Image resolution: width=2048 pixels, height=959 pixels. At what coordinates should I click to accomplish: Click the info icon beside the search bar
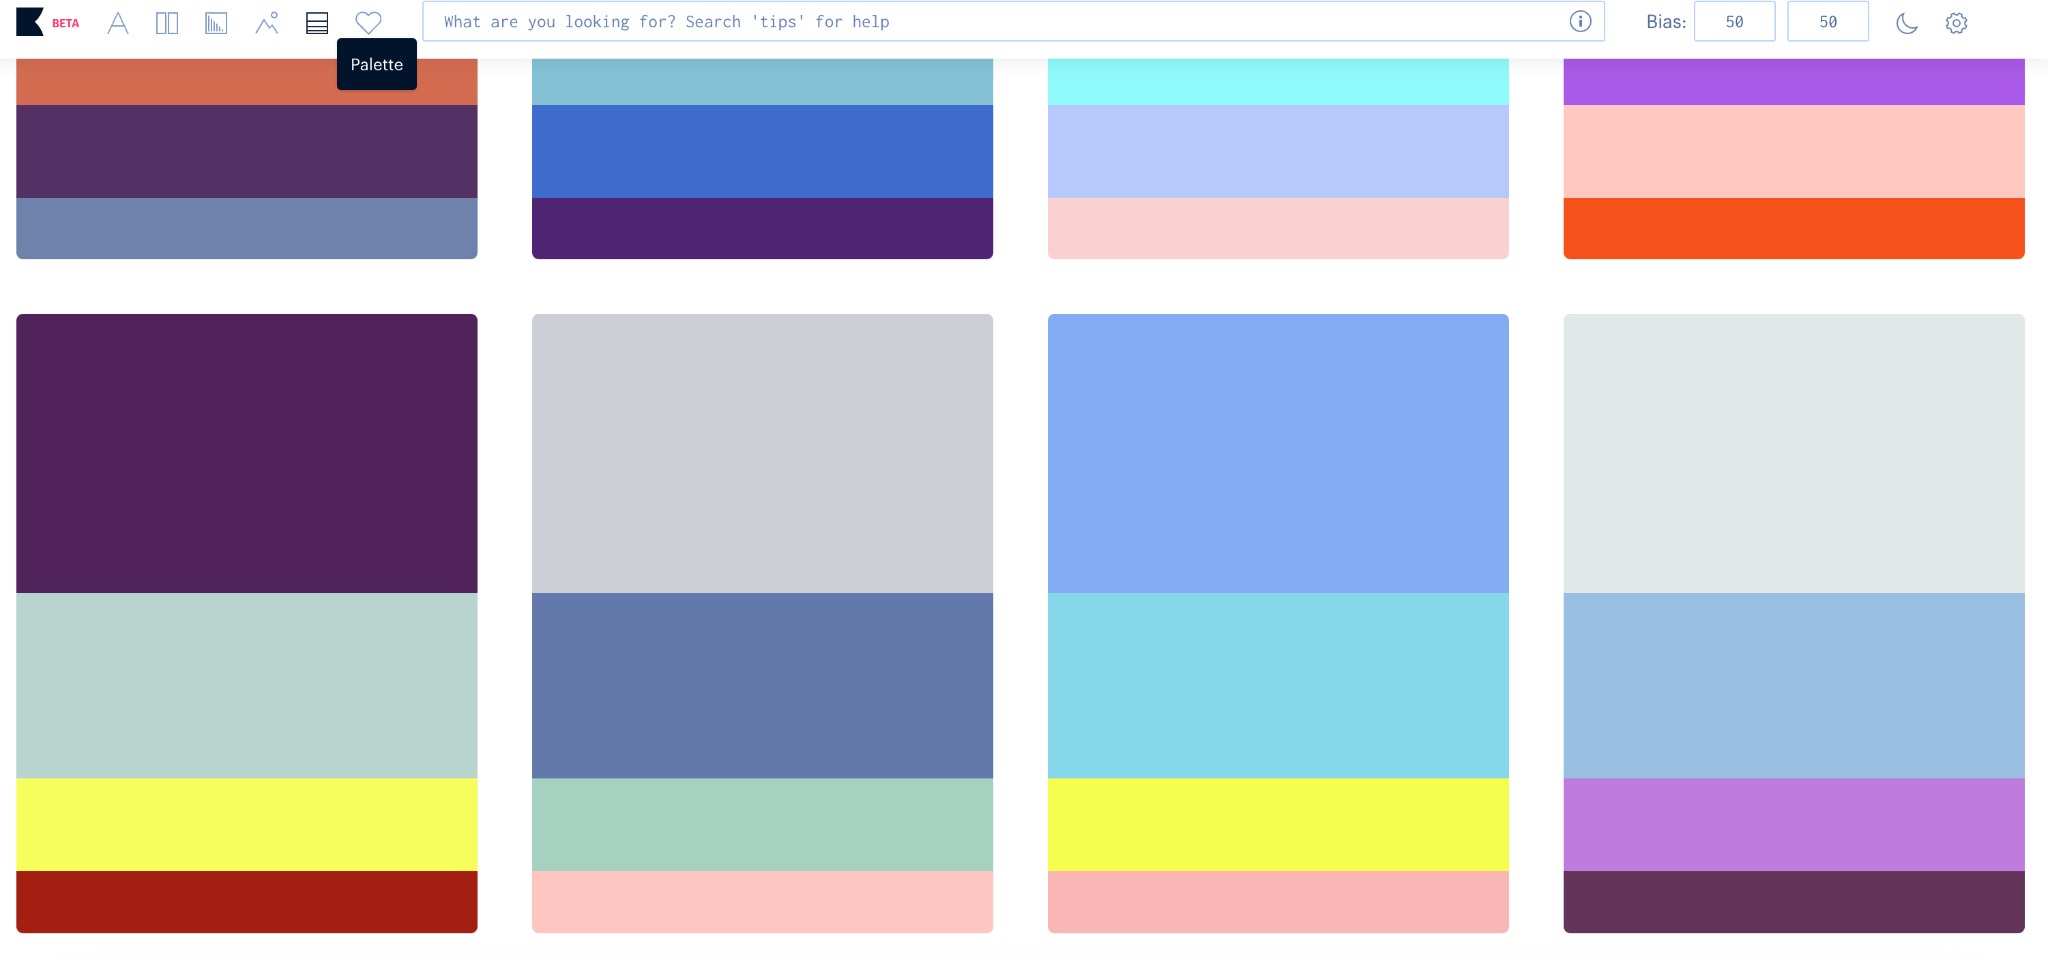(x=1580, y=21)
